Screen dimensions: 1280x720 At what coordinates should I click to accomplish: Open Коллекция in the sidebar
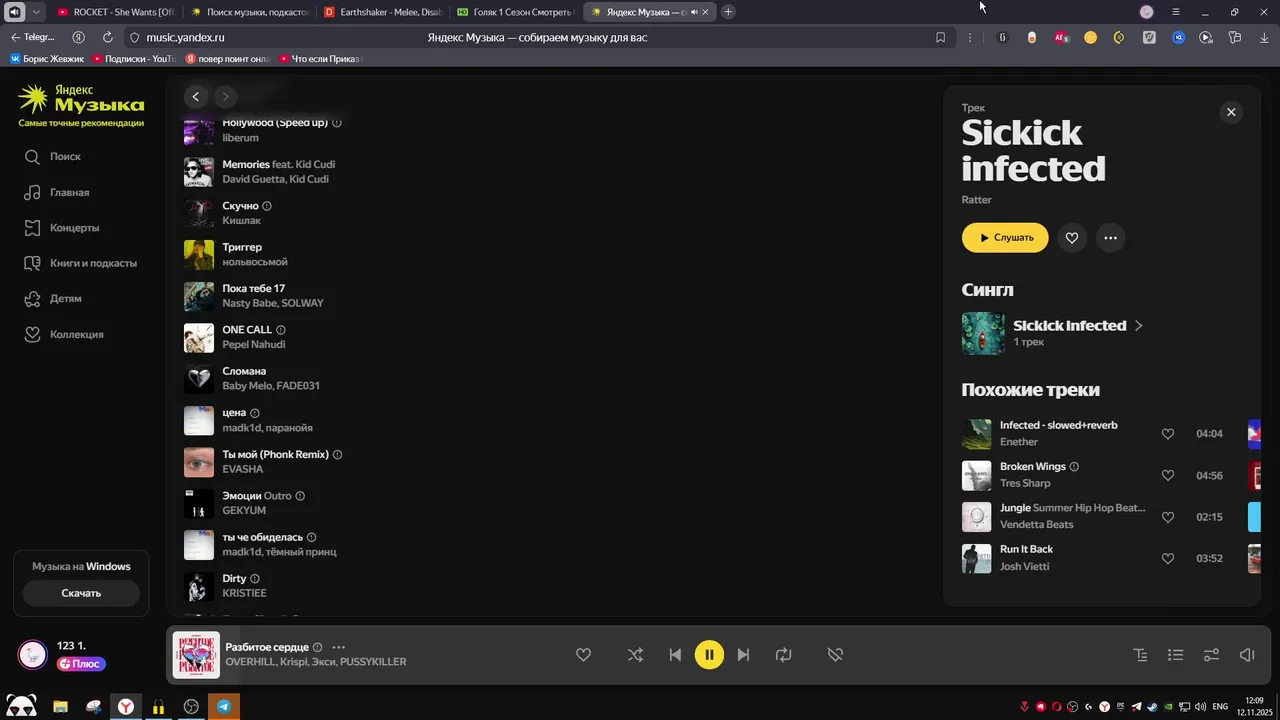coord(76,334)
